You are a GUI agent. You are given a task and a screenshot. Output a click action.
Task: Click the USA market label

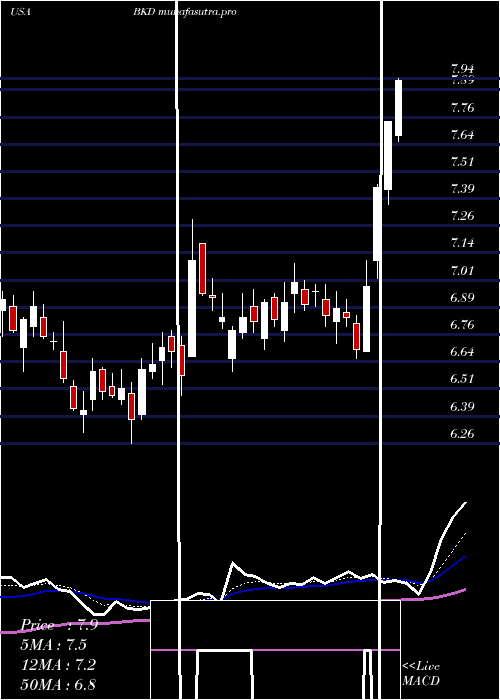[x=20, y=12]
